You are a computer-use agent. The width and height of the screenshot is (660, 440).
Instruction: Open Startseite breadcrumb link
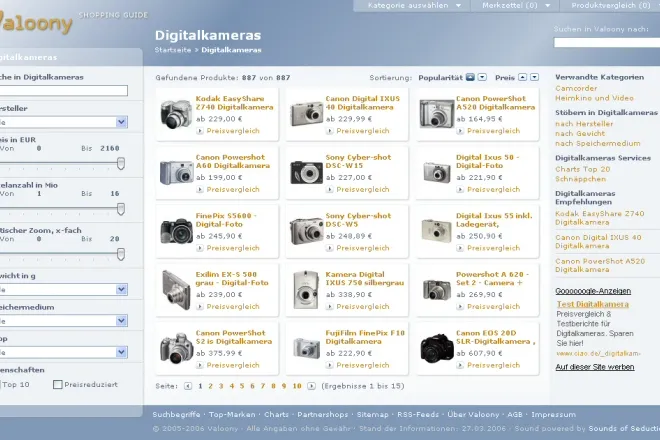173,50
